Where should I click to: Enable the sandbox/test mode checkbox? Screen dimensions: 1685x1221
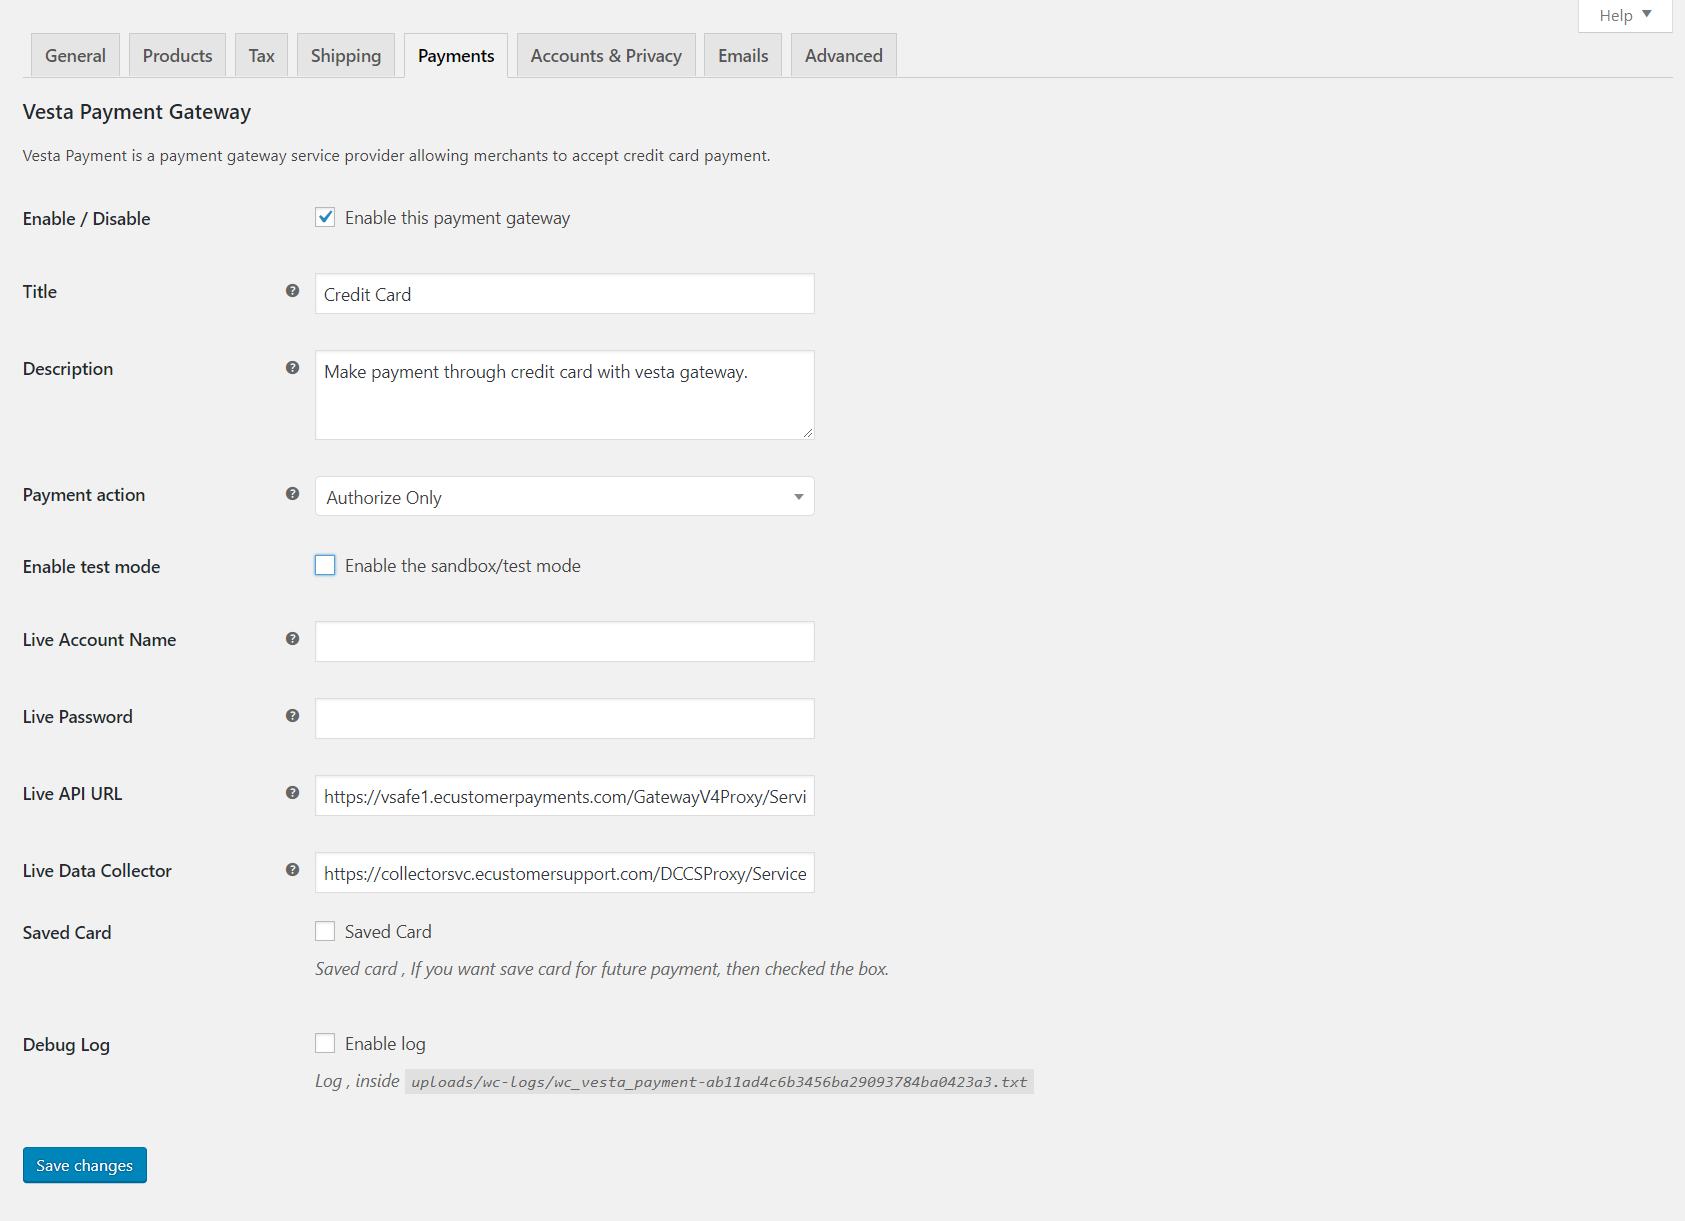tap(325, 565)
